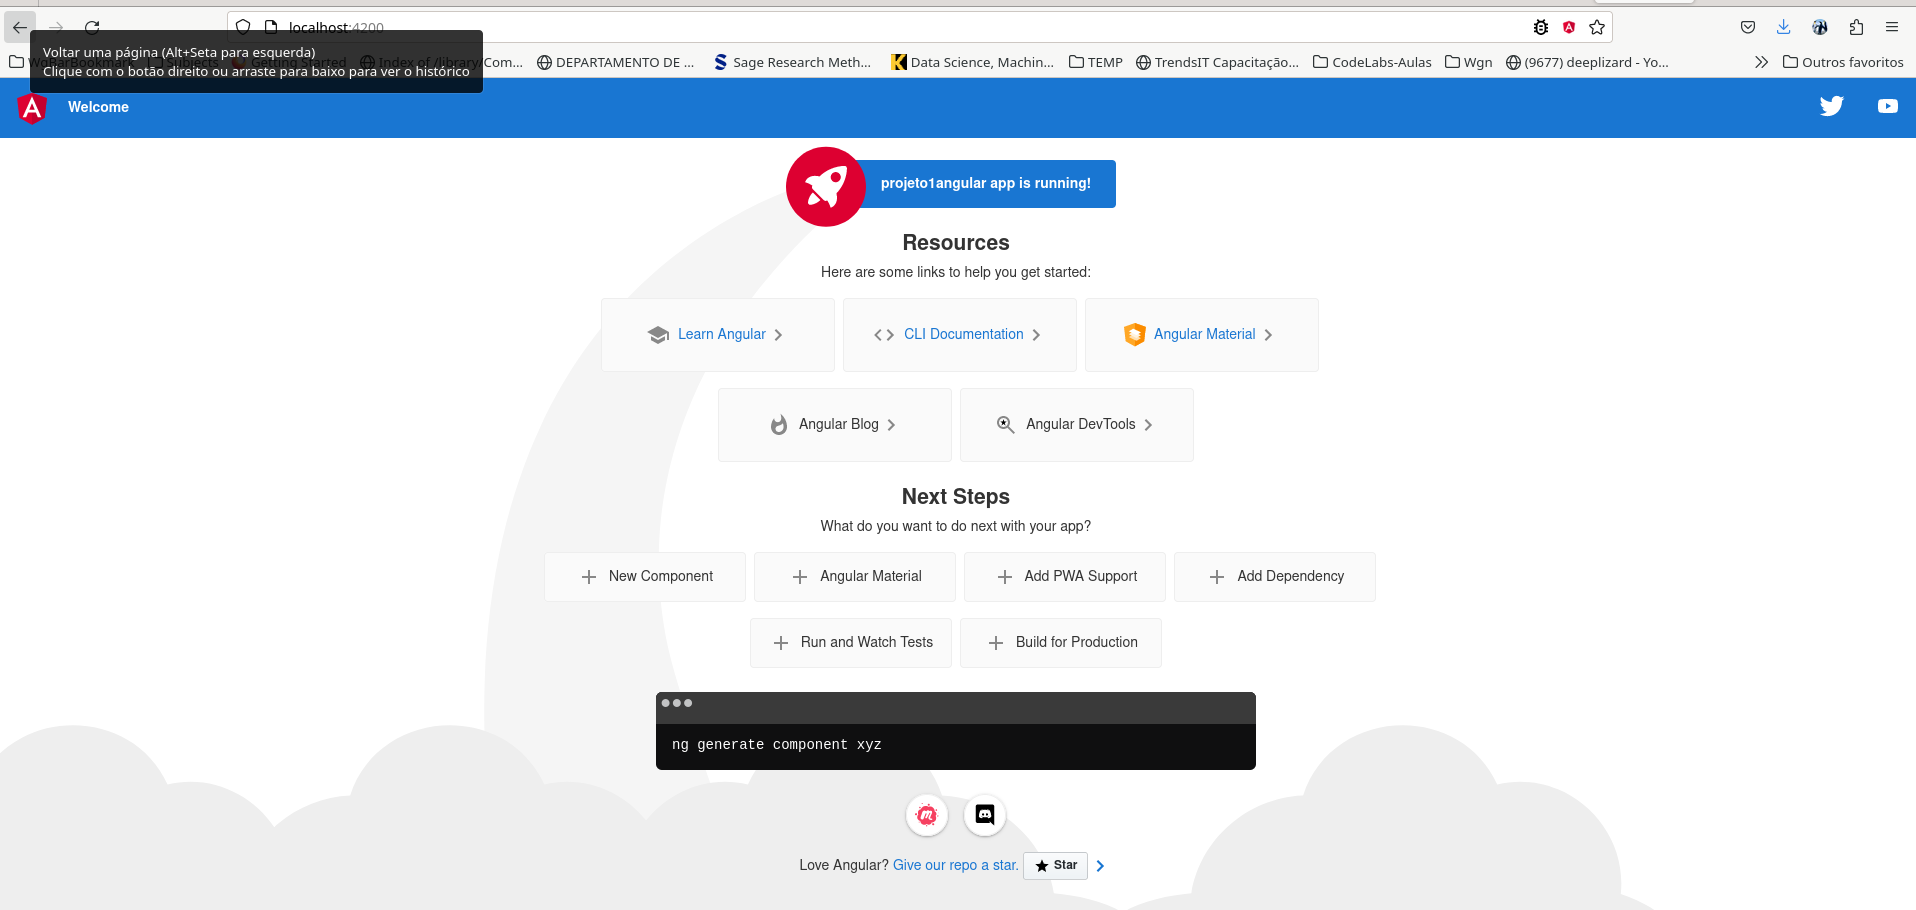Select the New Component next step
Viewport: 1916px width, 910px height.
[x=645, y=577]
